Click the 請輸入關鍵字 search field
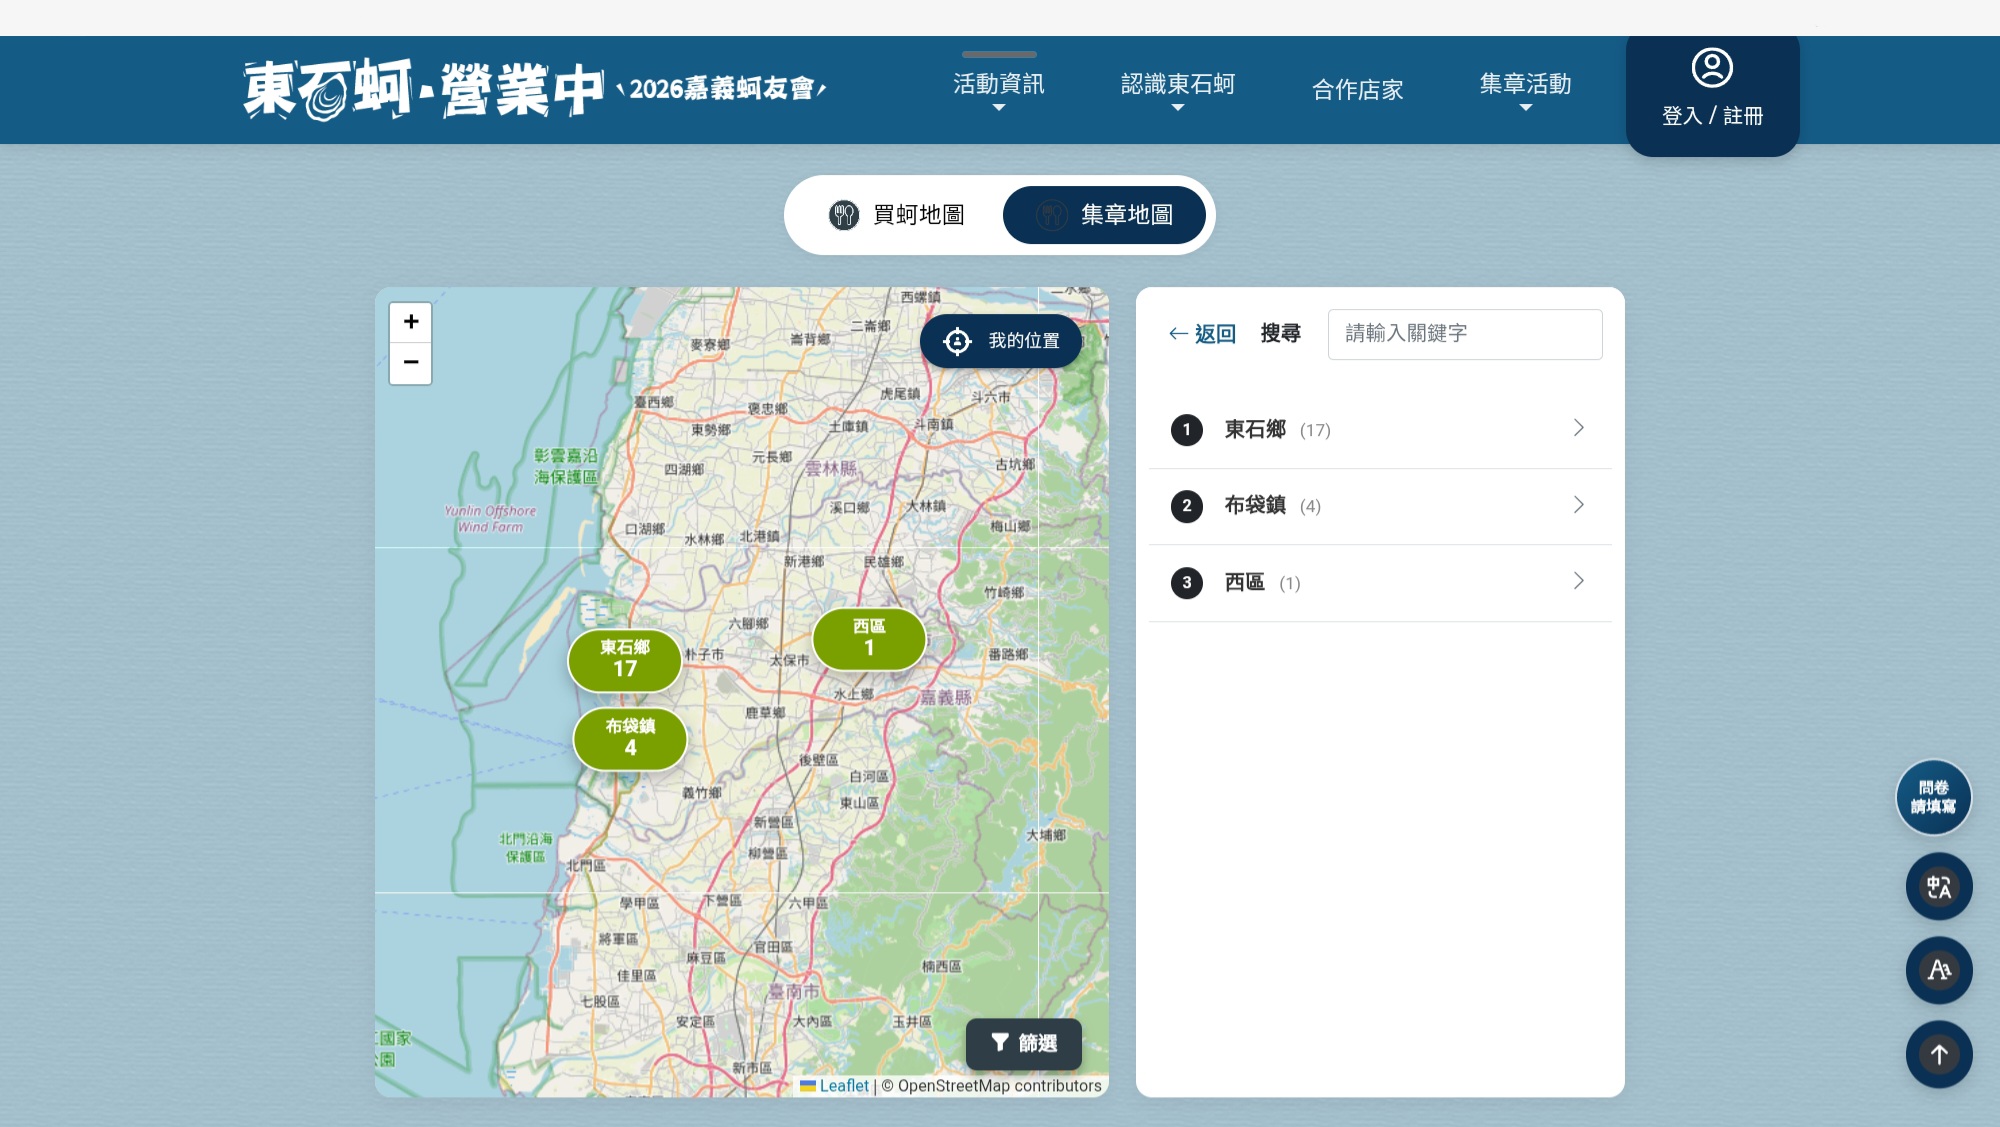The height and width of the screenshot is (1127, 2000). [x=1465, y=334]
